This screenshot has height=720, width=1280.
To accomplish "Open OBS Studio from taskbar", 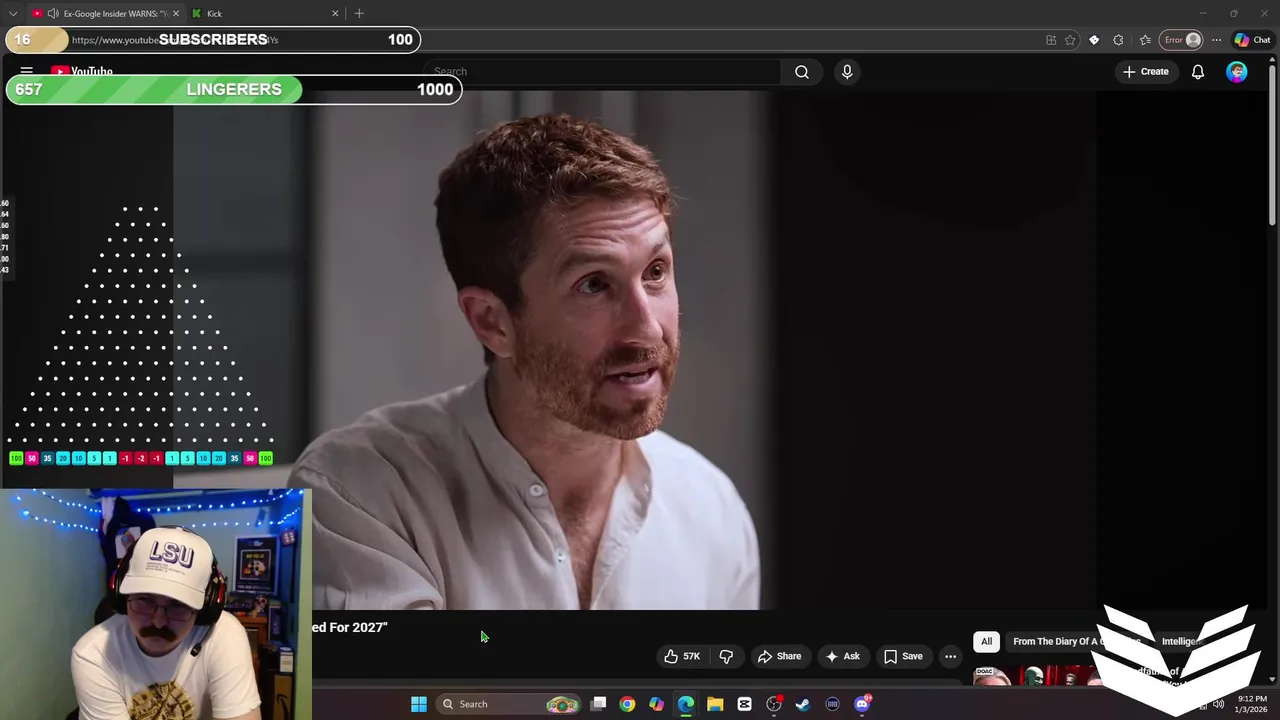I will [x=774, y=704].
